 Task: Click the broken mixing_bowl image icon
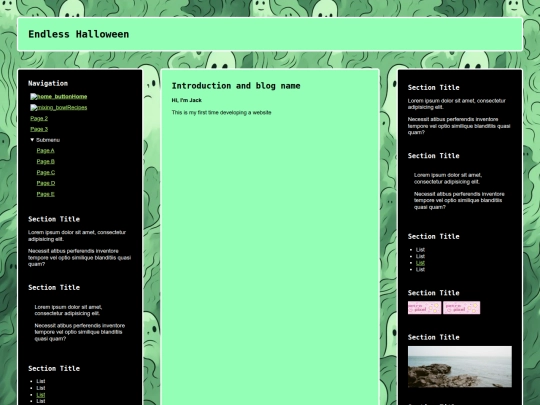34,108
